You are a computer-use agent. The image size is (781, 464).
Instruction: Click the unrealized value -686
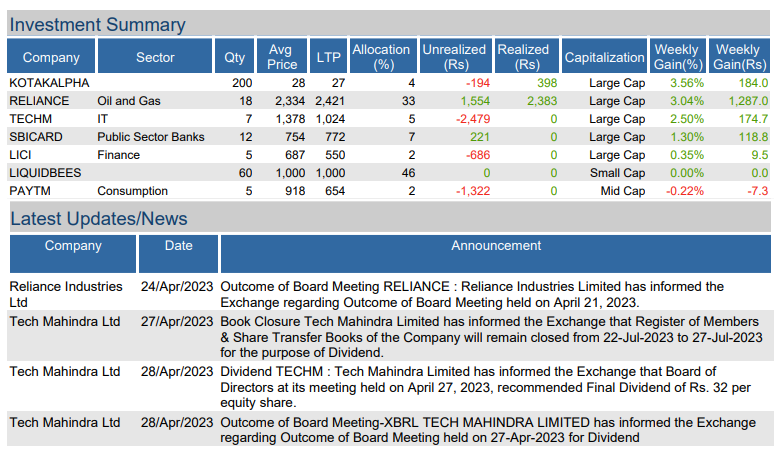pos(478,155)
